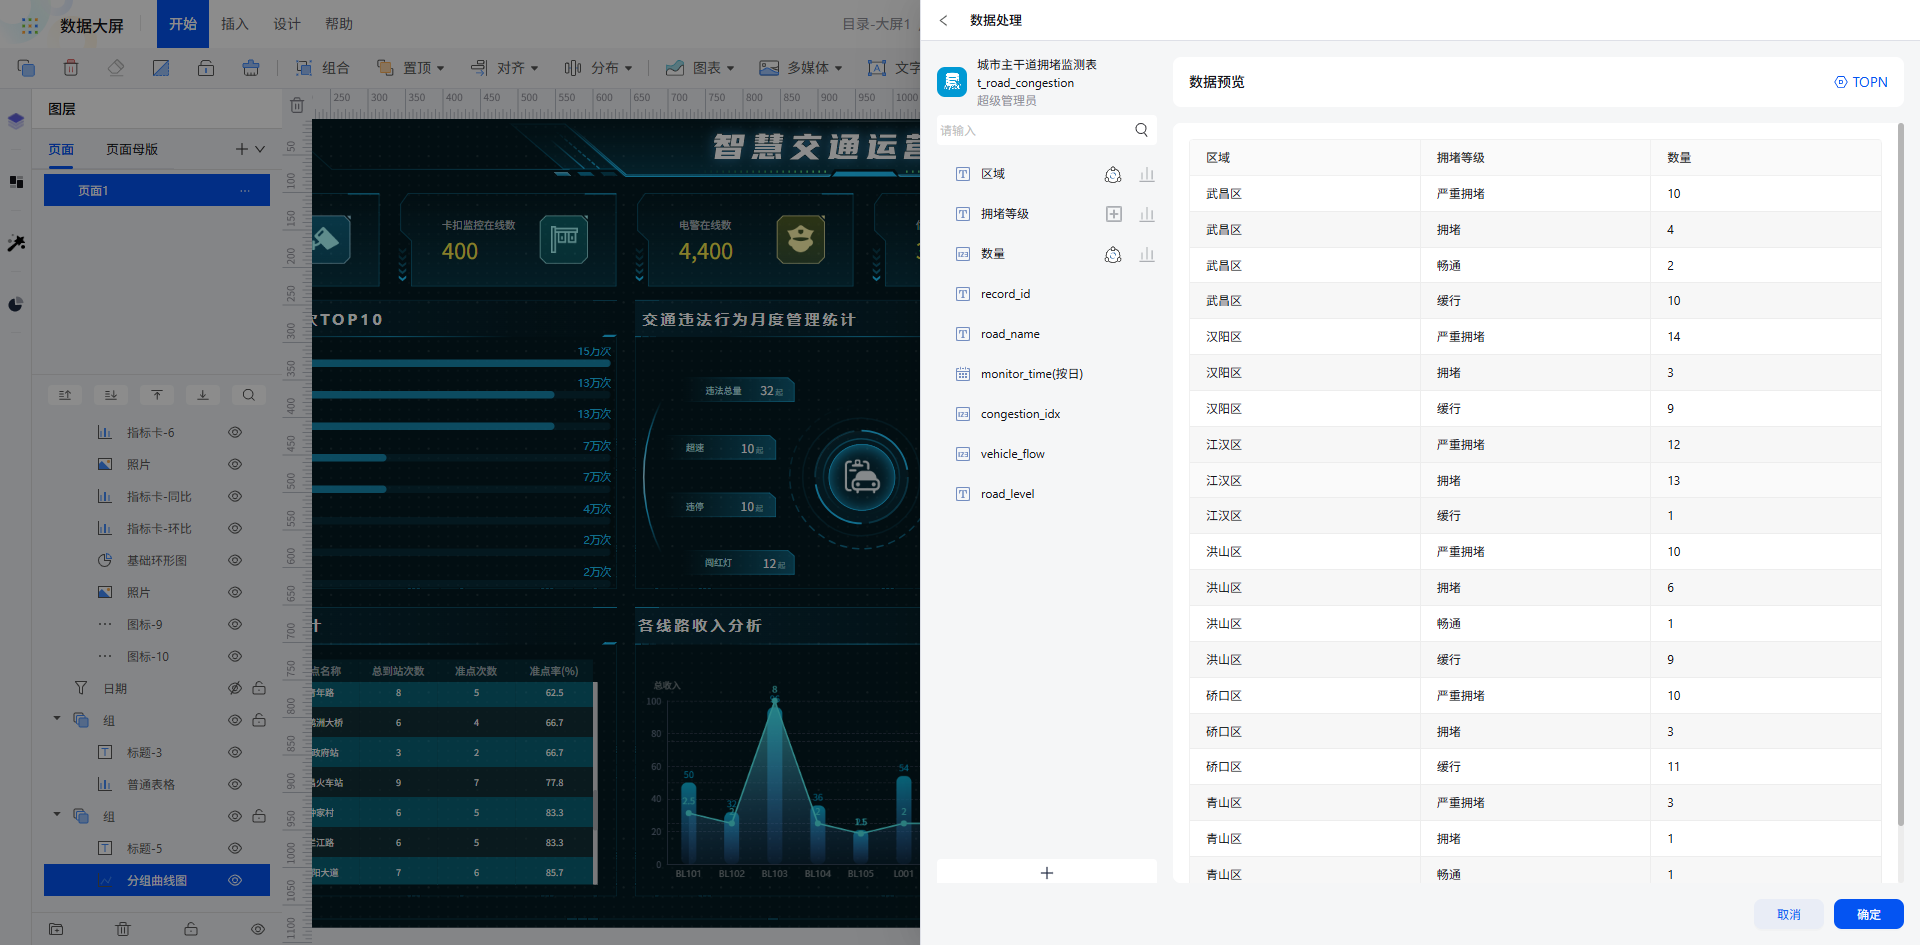Open the app grid launcher icon
This screenshot has width=1920, height=945.
pyautogui.click(x=30, y=25)
